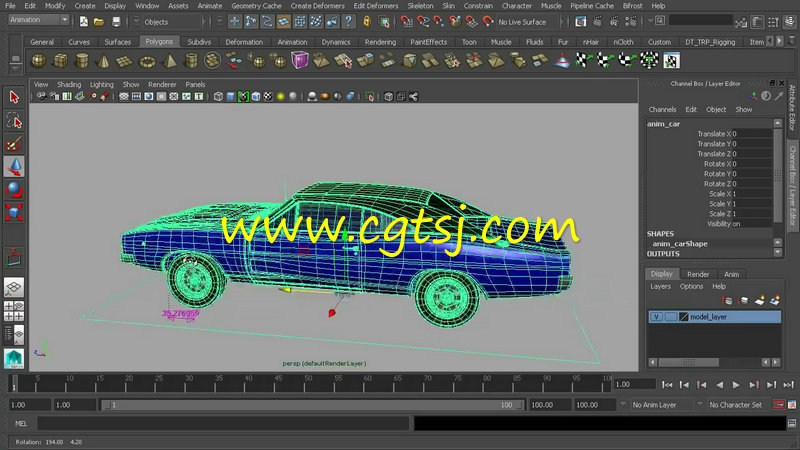Toggle use all lights in viewport toolbar
The width and height of the screenshot is (800, 450).
[x=281, y=96]
